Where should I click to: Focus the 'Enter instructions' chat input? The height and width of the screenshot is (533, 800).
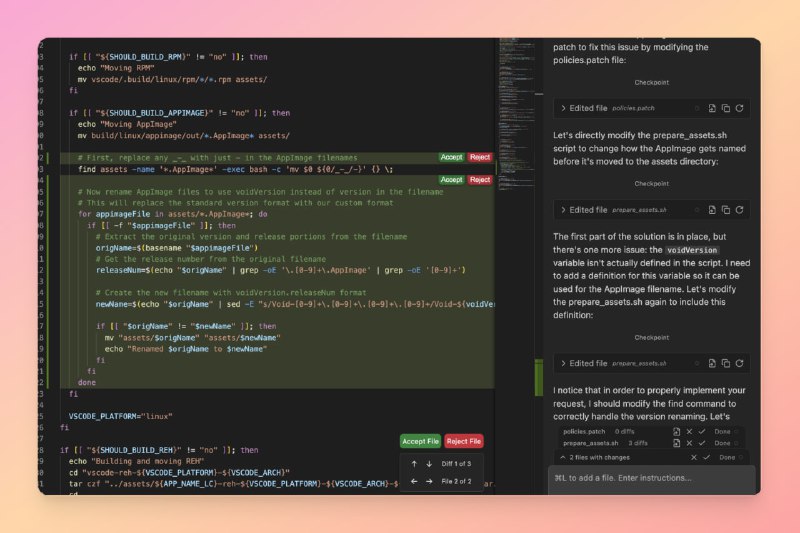650,478
